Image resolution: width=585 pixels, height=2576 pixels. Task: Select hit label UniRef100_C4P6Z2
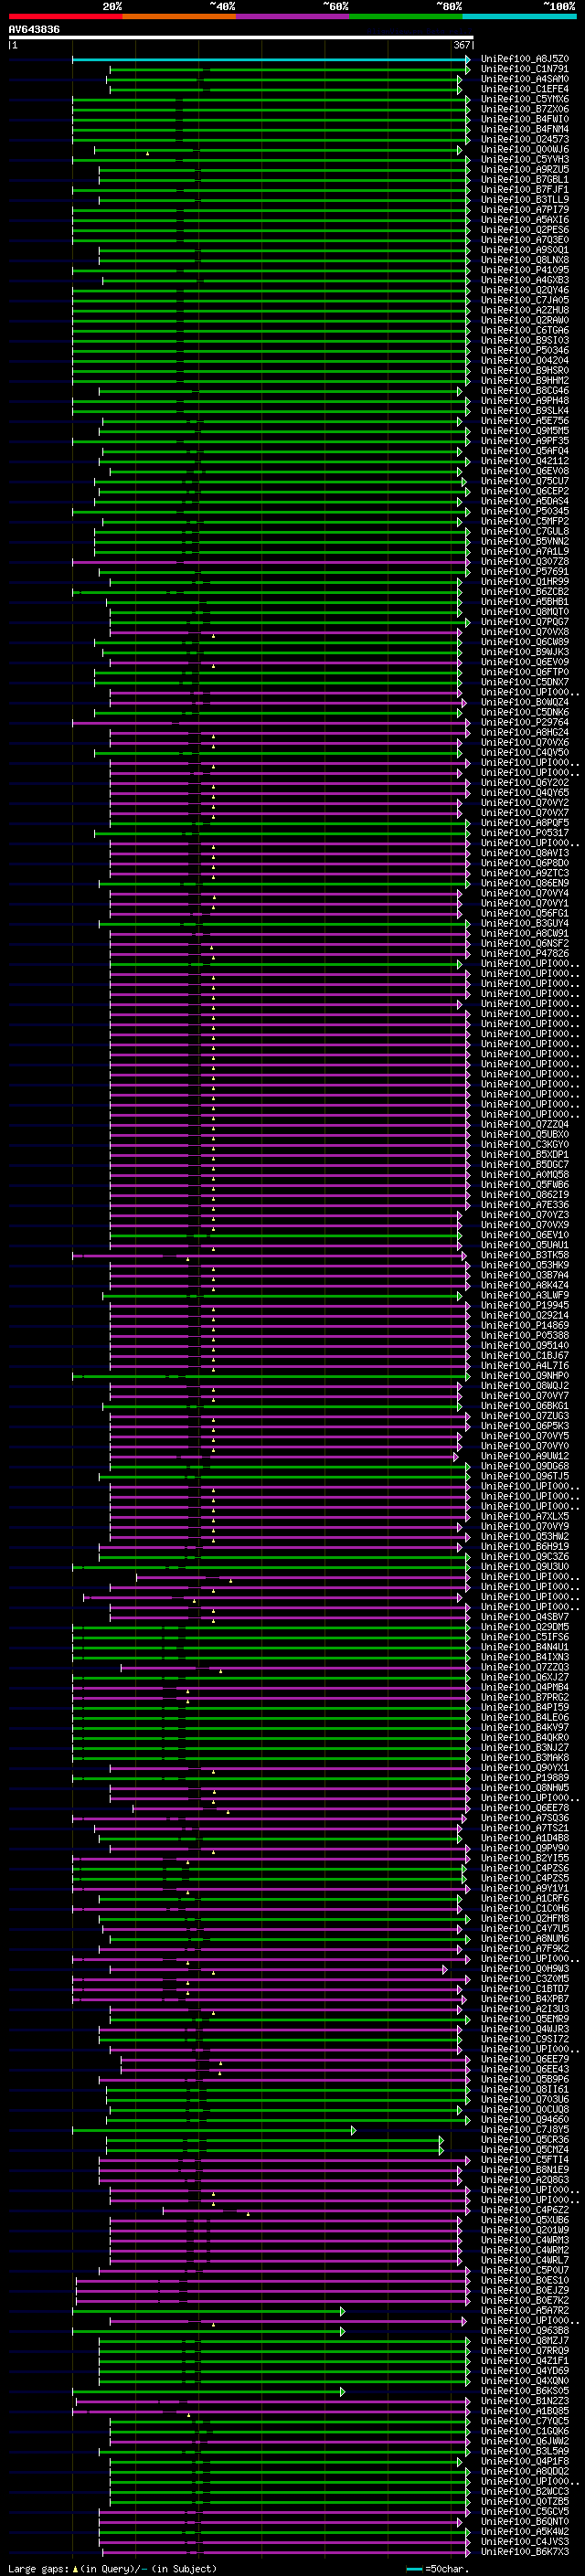point(525,2210)
